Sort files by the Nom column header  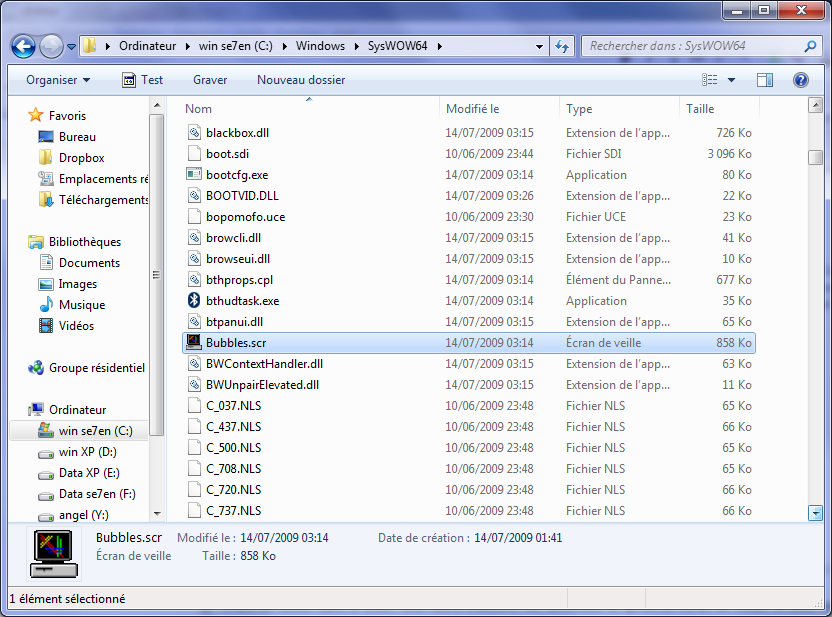click(199, 109)
